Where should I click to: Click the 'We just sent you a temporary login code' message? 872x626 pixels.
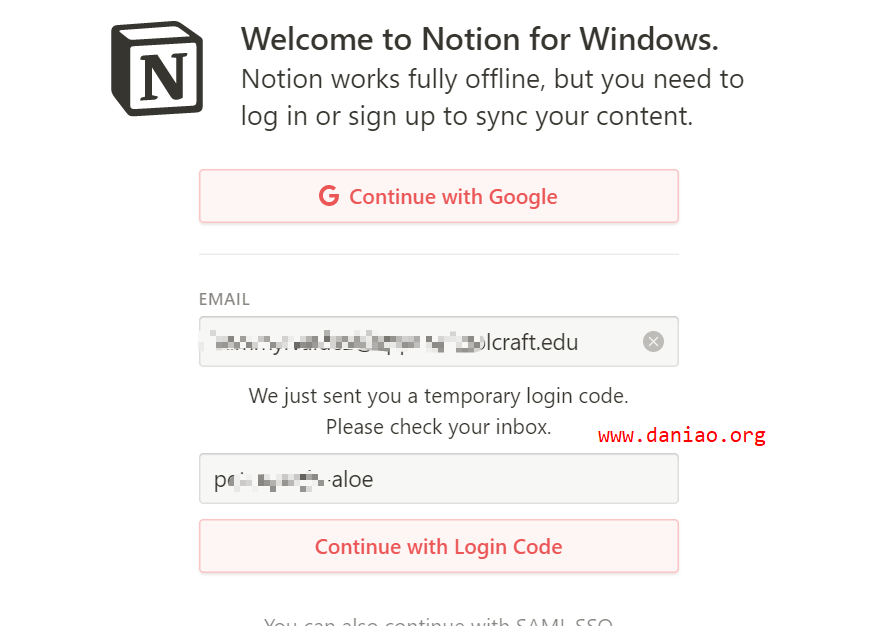tap(439, 396)
